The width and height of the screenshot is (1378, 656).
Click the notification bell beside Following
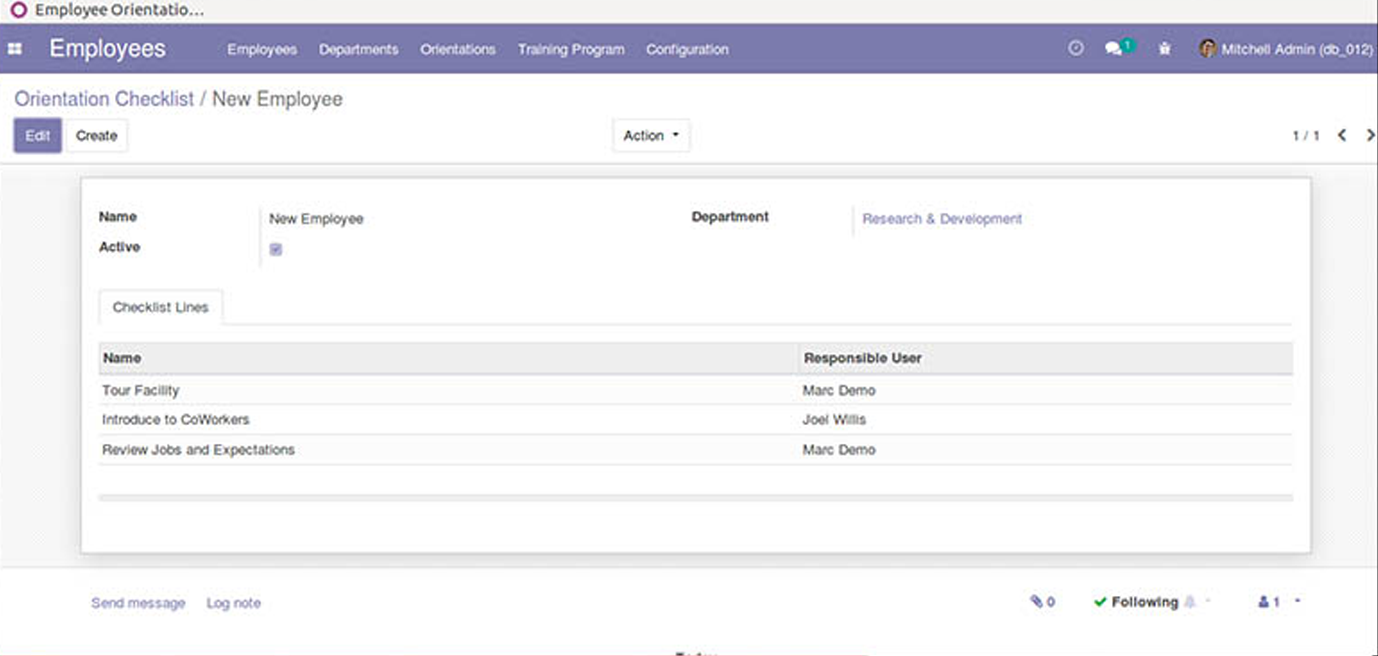coord(1190,602)
